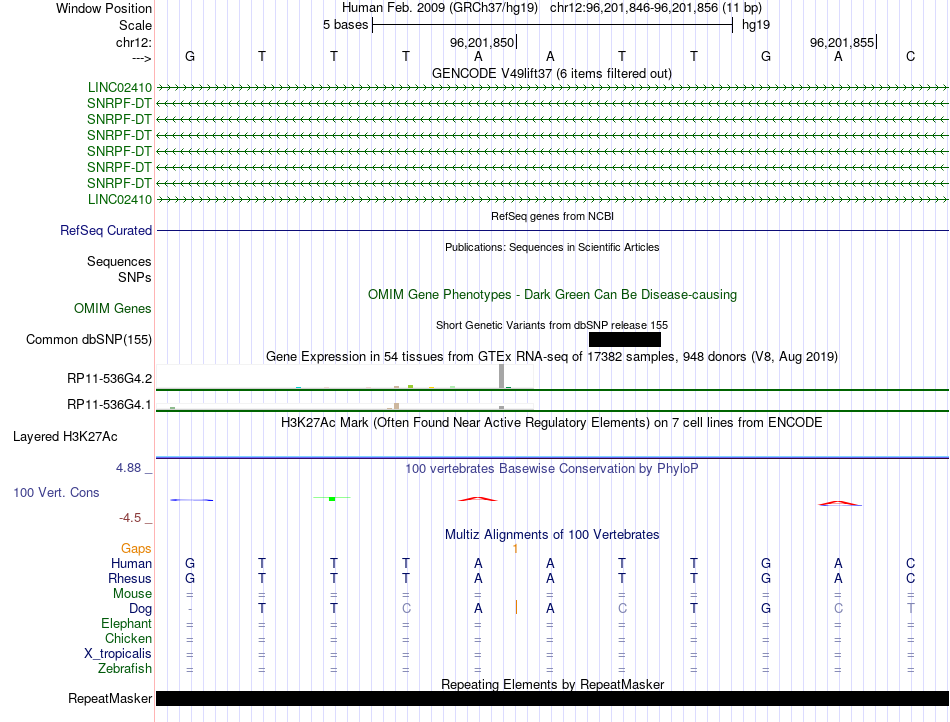Image resolution: width=950 pixels, height=722 pixels.
Task: Click the Human alignment row label
Action: 131,563
